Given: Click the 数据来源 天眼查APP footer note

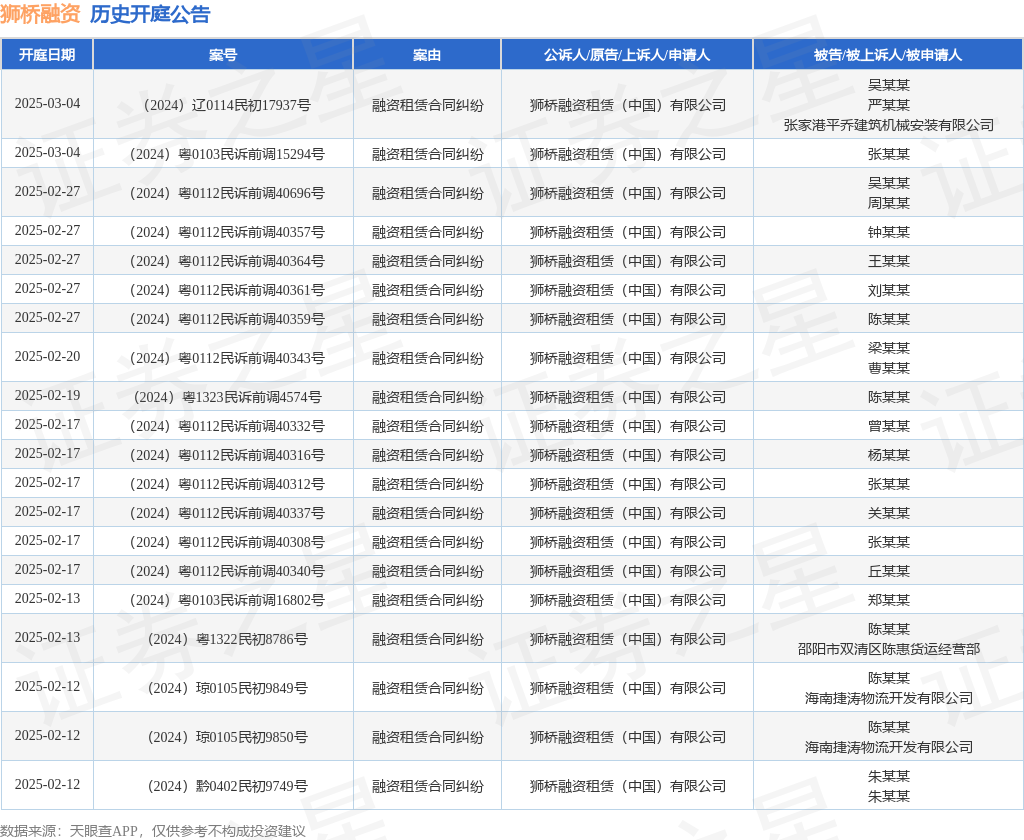Looking at the screenshot, I should click(x=153, y=831).
